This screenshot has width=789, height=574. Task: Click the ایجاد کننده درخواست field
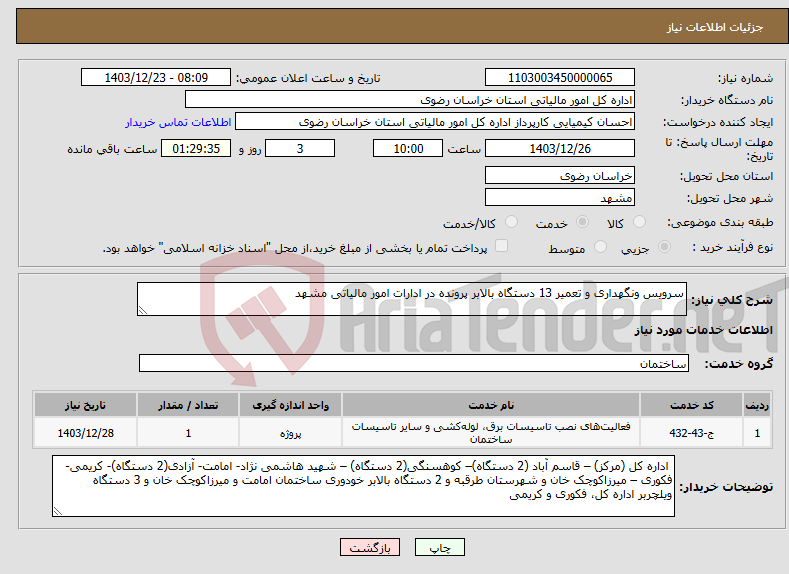click(x=435, y=122)
